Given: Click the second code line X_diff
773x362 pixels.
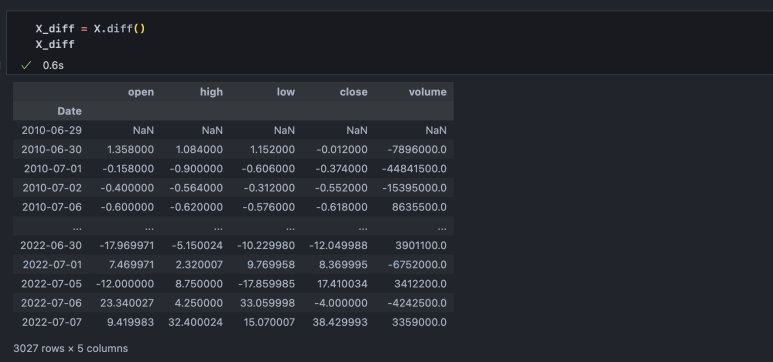Looking at the screenshot, I should 55,44.
